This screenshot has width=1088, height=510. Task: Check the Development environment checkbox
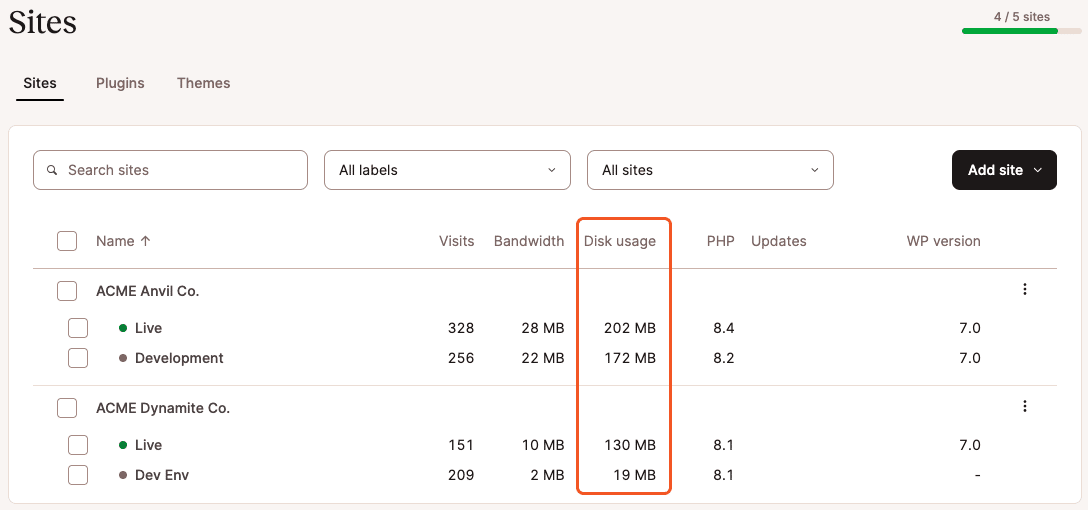[x=78, y=358]
